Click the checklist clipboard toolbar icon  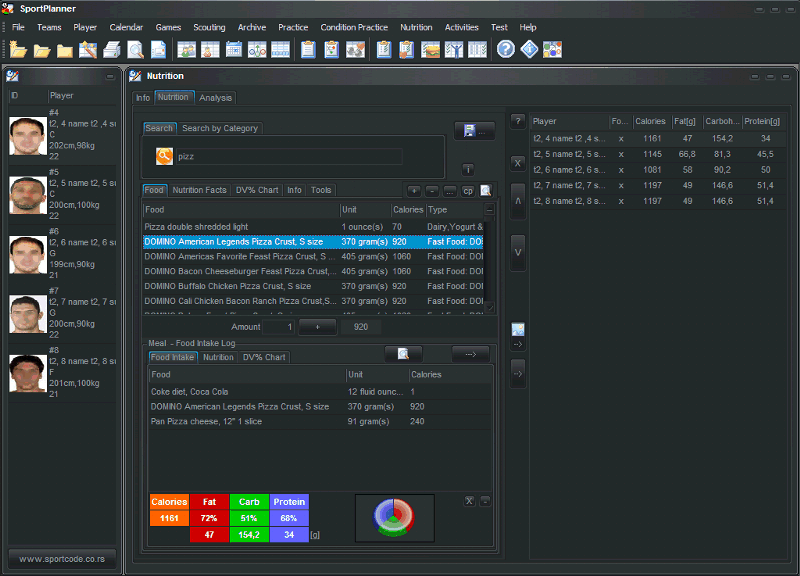tap(384, 49)
